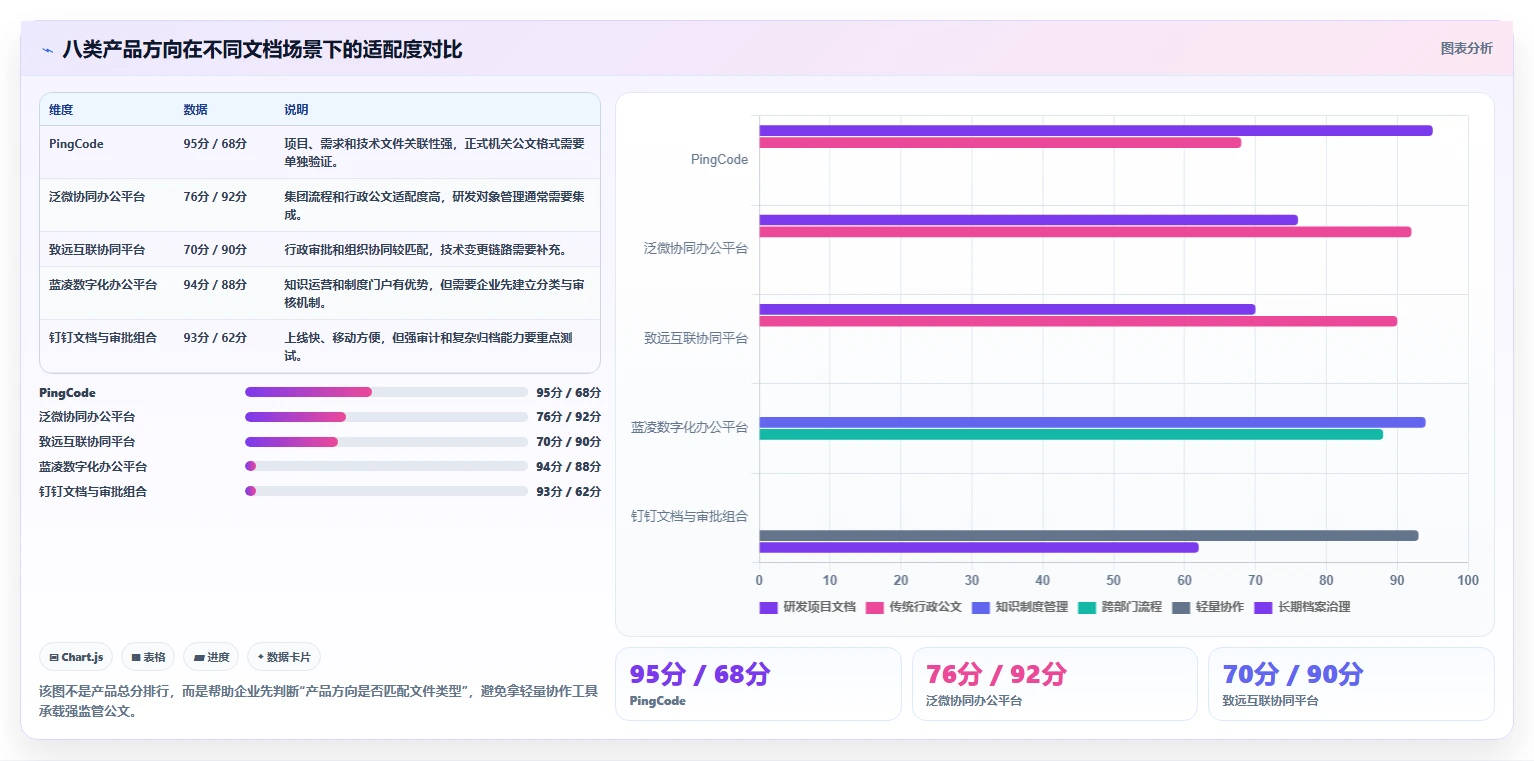Toggle the 跨部门流程 legend item

click(x=1120, y=607)
